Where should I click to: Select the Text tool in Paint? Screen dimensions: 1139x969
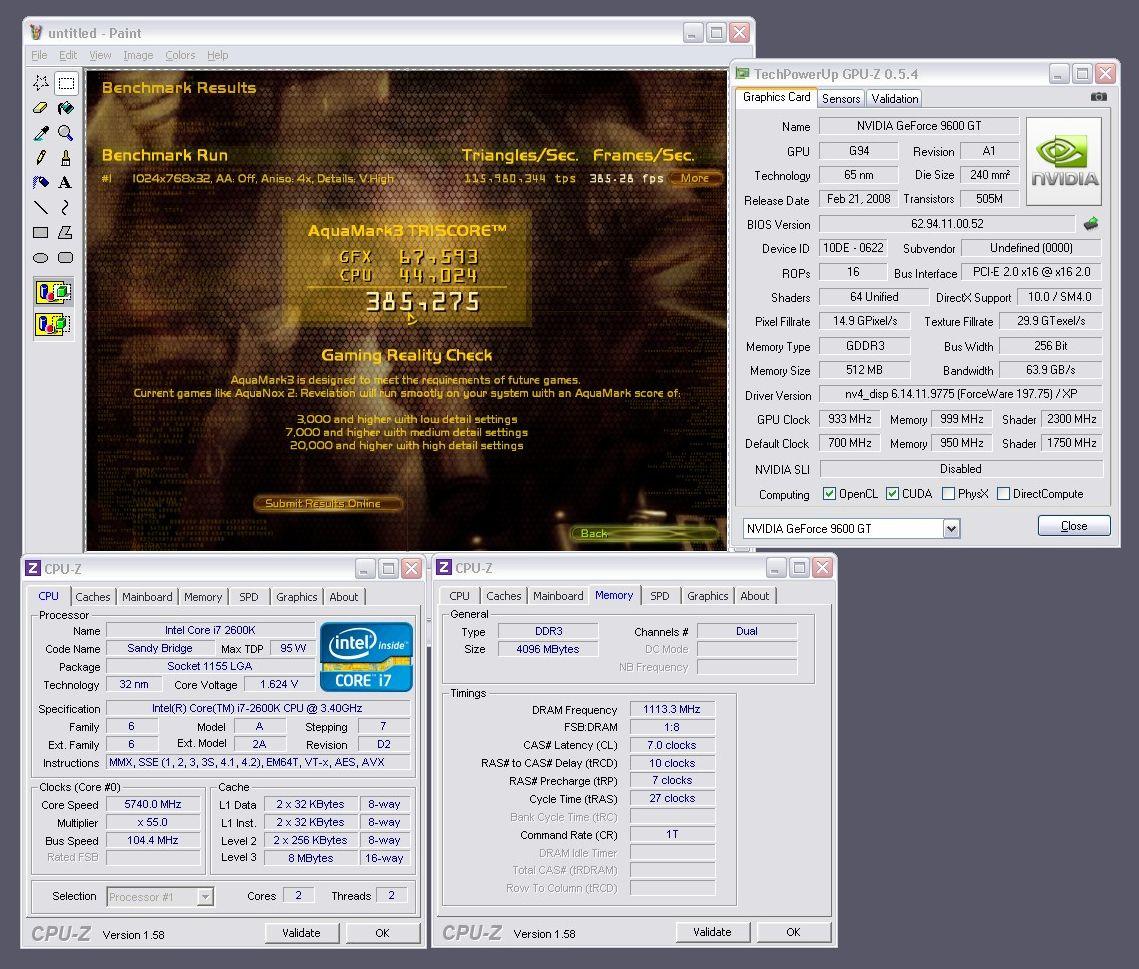point(66,182)
